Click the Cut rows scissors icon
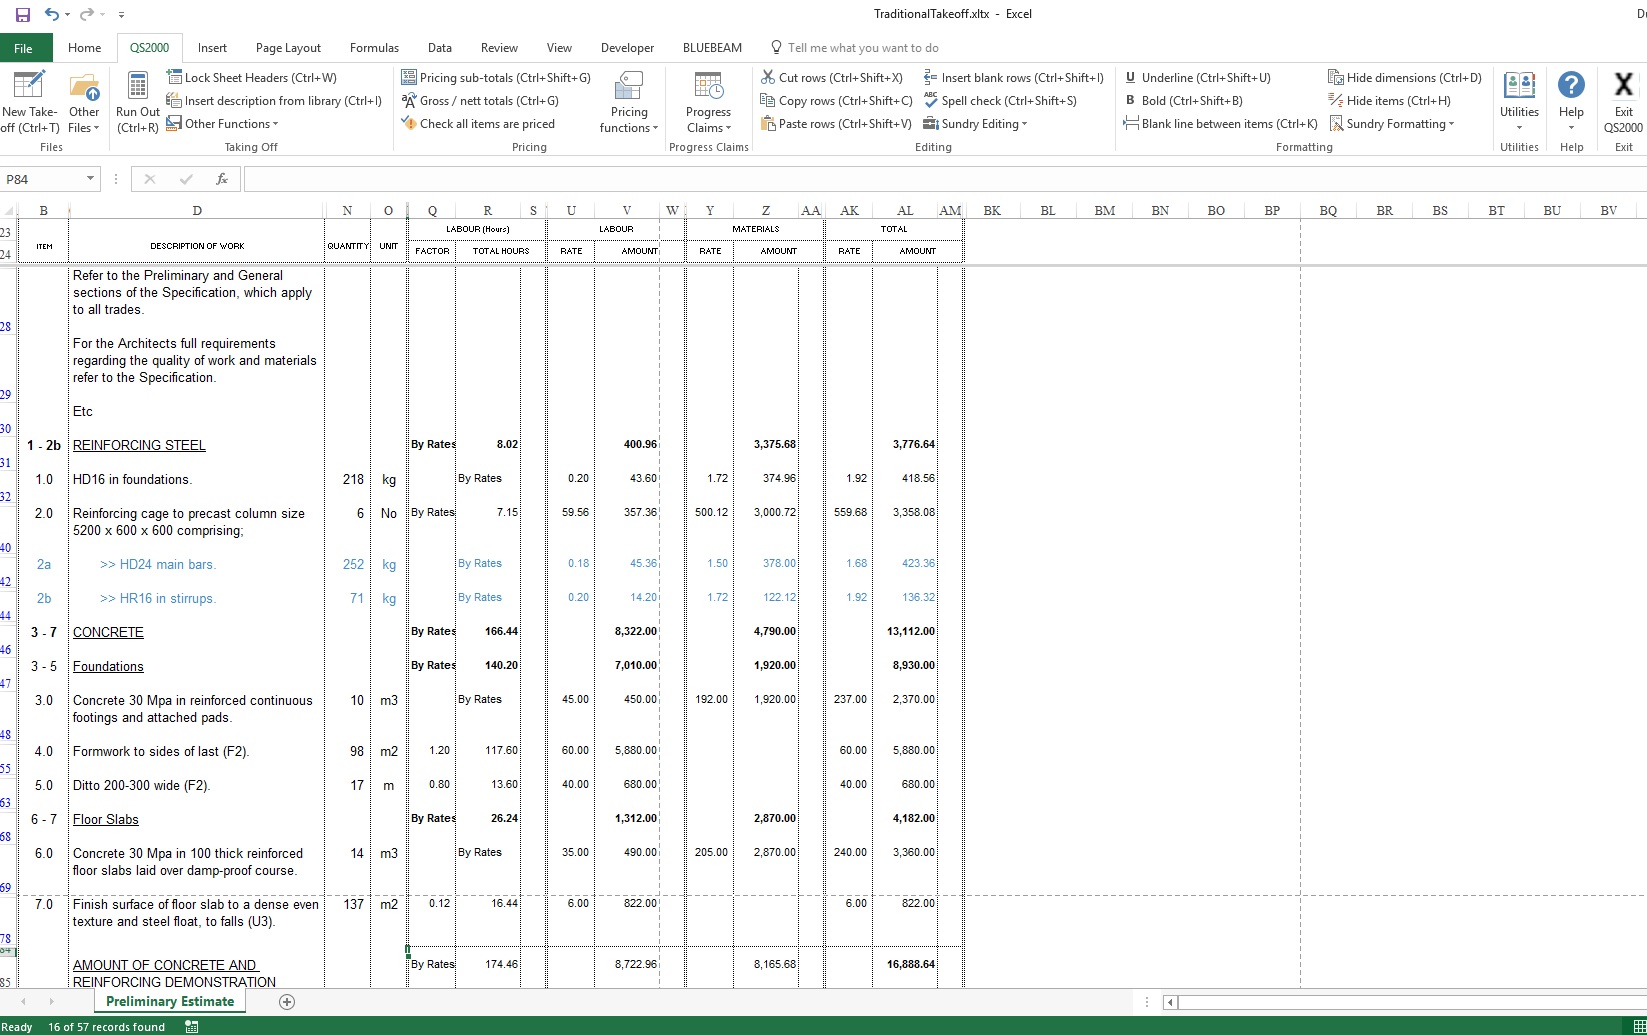This screenshot has width=1647, height=1035. pyautogui.click(x=768, y=77)
